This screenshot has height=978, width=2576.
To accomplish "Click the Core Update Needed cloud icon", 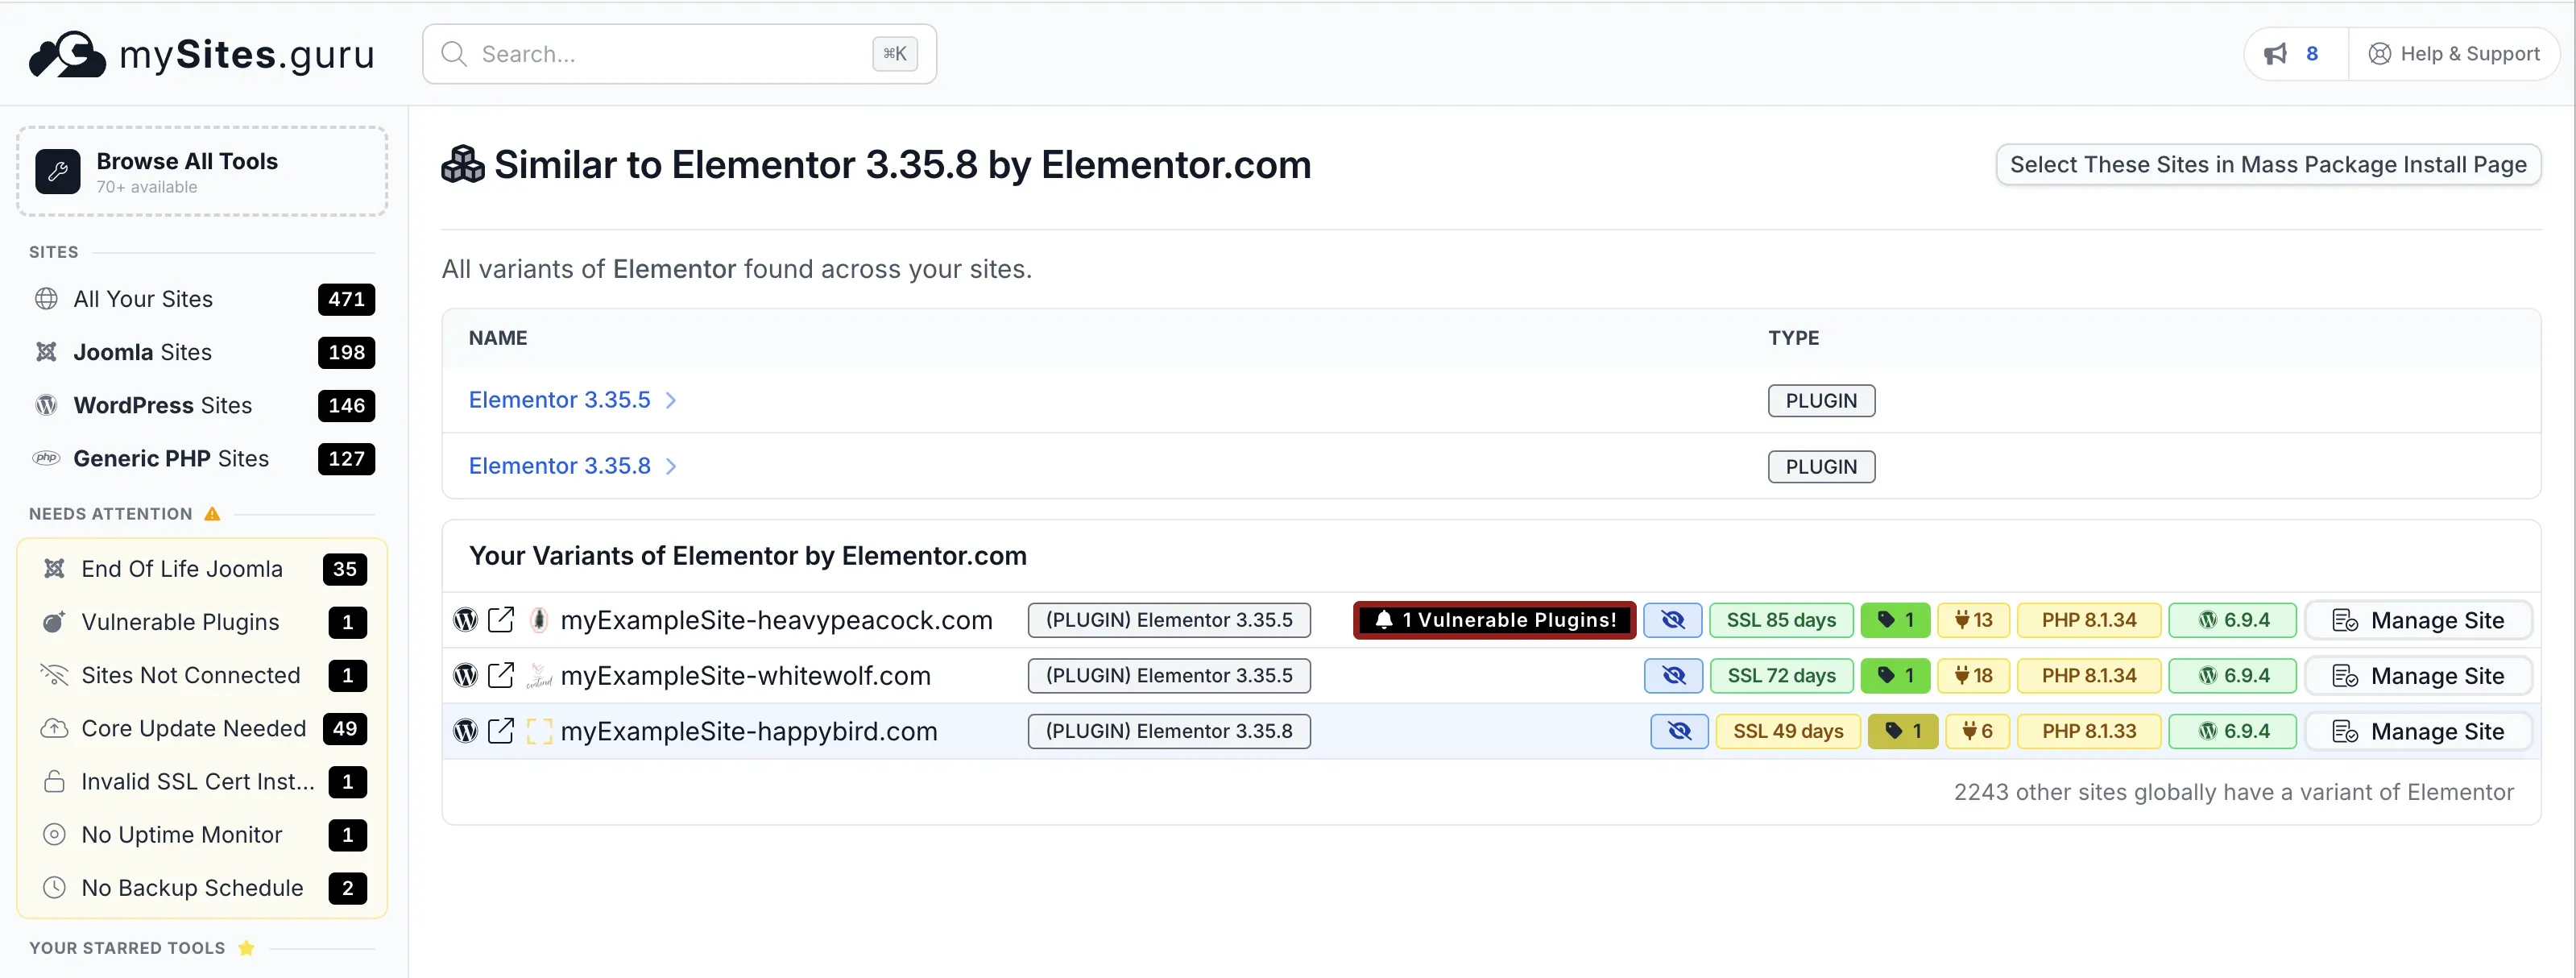I will tap(55, 728).
